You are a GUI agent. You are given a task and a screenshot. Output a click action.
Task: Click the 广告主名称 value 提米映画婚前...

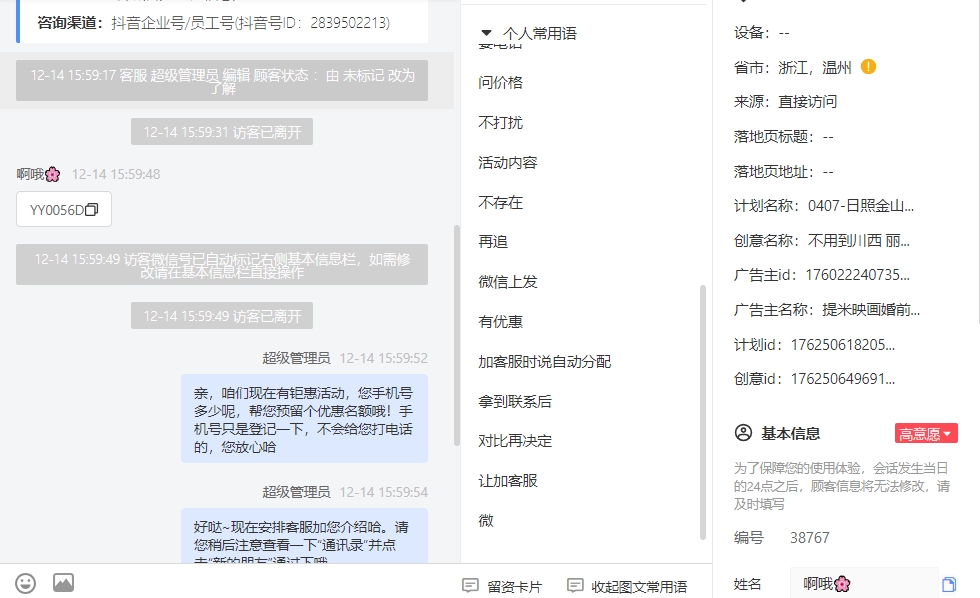tap(871, 310)
